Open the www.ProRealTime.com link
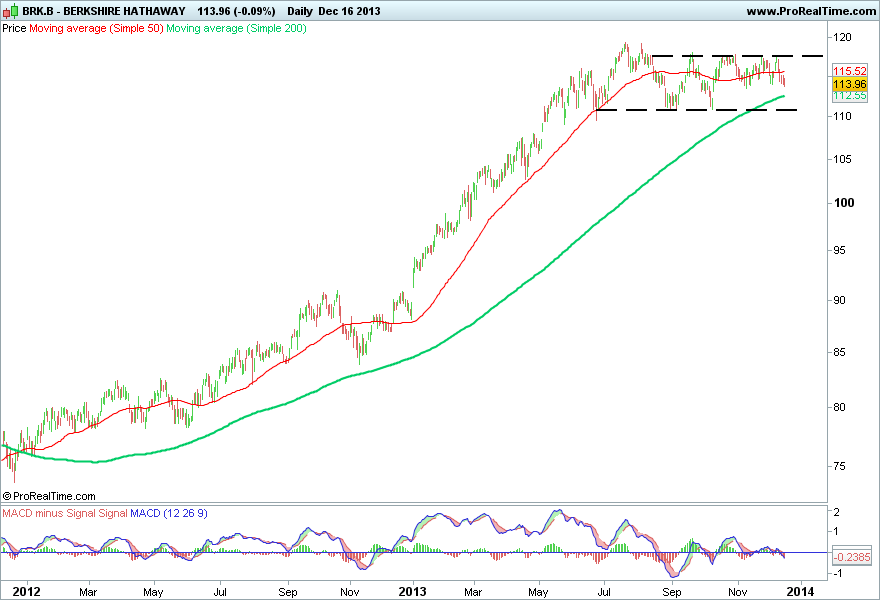The image size is (880, 600). pyautogui.click(x=810, y=11)
